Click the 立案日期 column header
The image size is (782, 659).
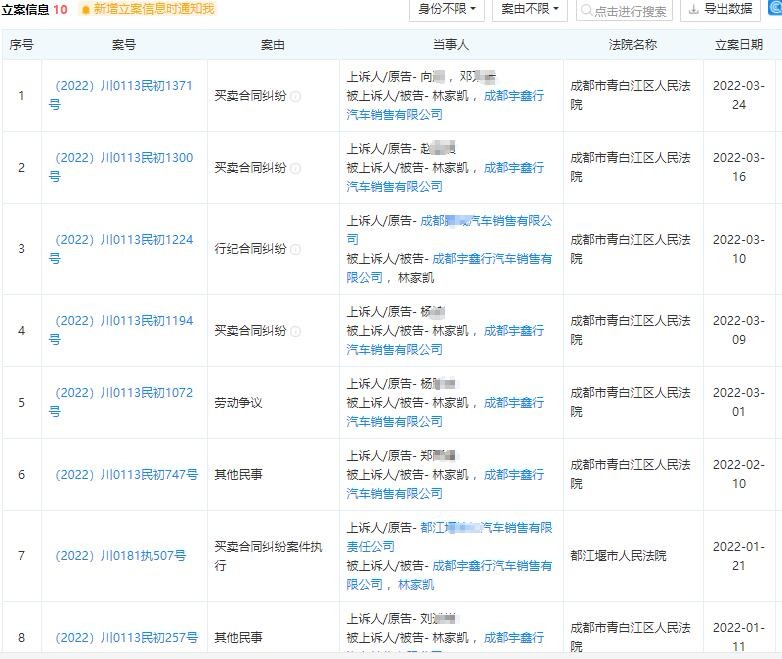(x=739, y=45)
